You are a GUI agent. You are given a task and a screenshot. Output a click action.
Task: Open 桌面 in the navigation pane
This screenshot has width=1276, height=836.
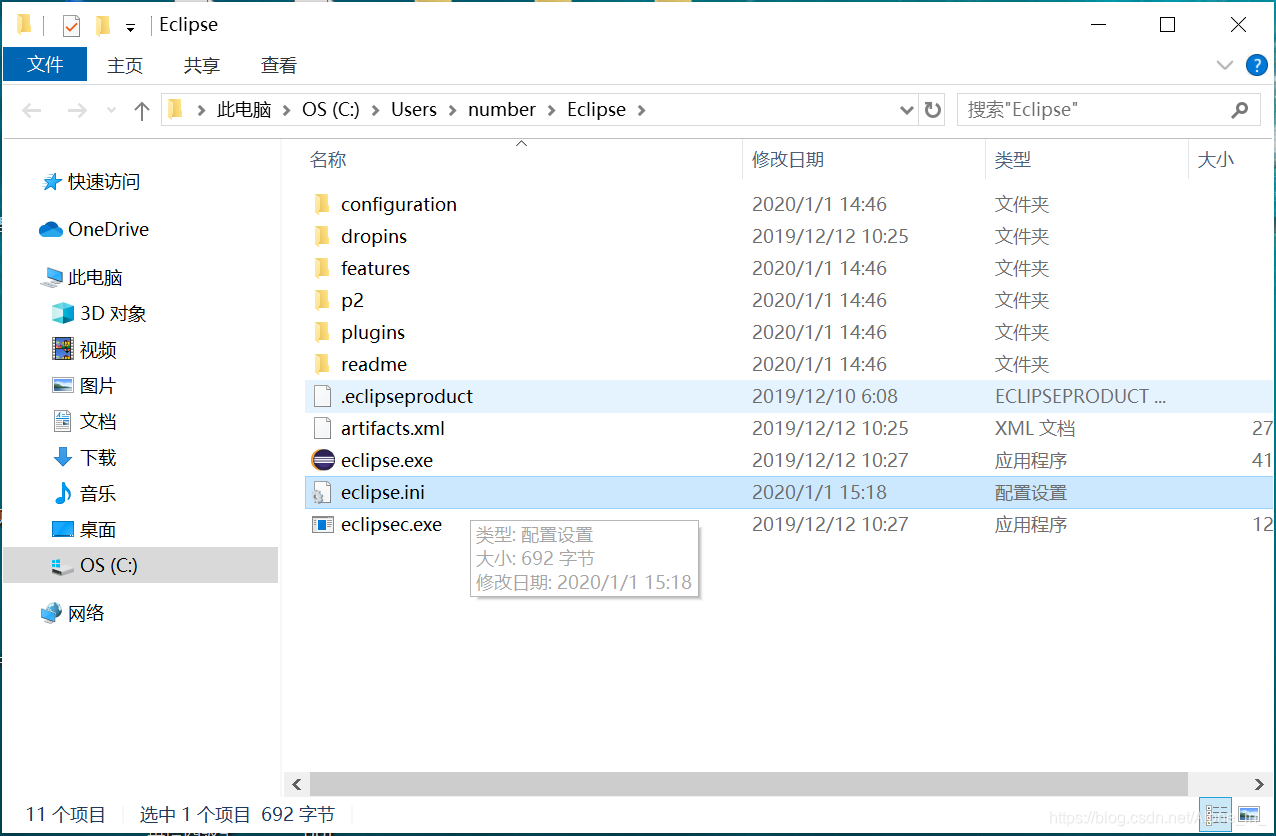(98, 530)
